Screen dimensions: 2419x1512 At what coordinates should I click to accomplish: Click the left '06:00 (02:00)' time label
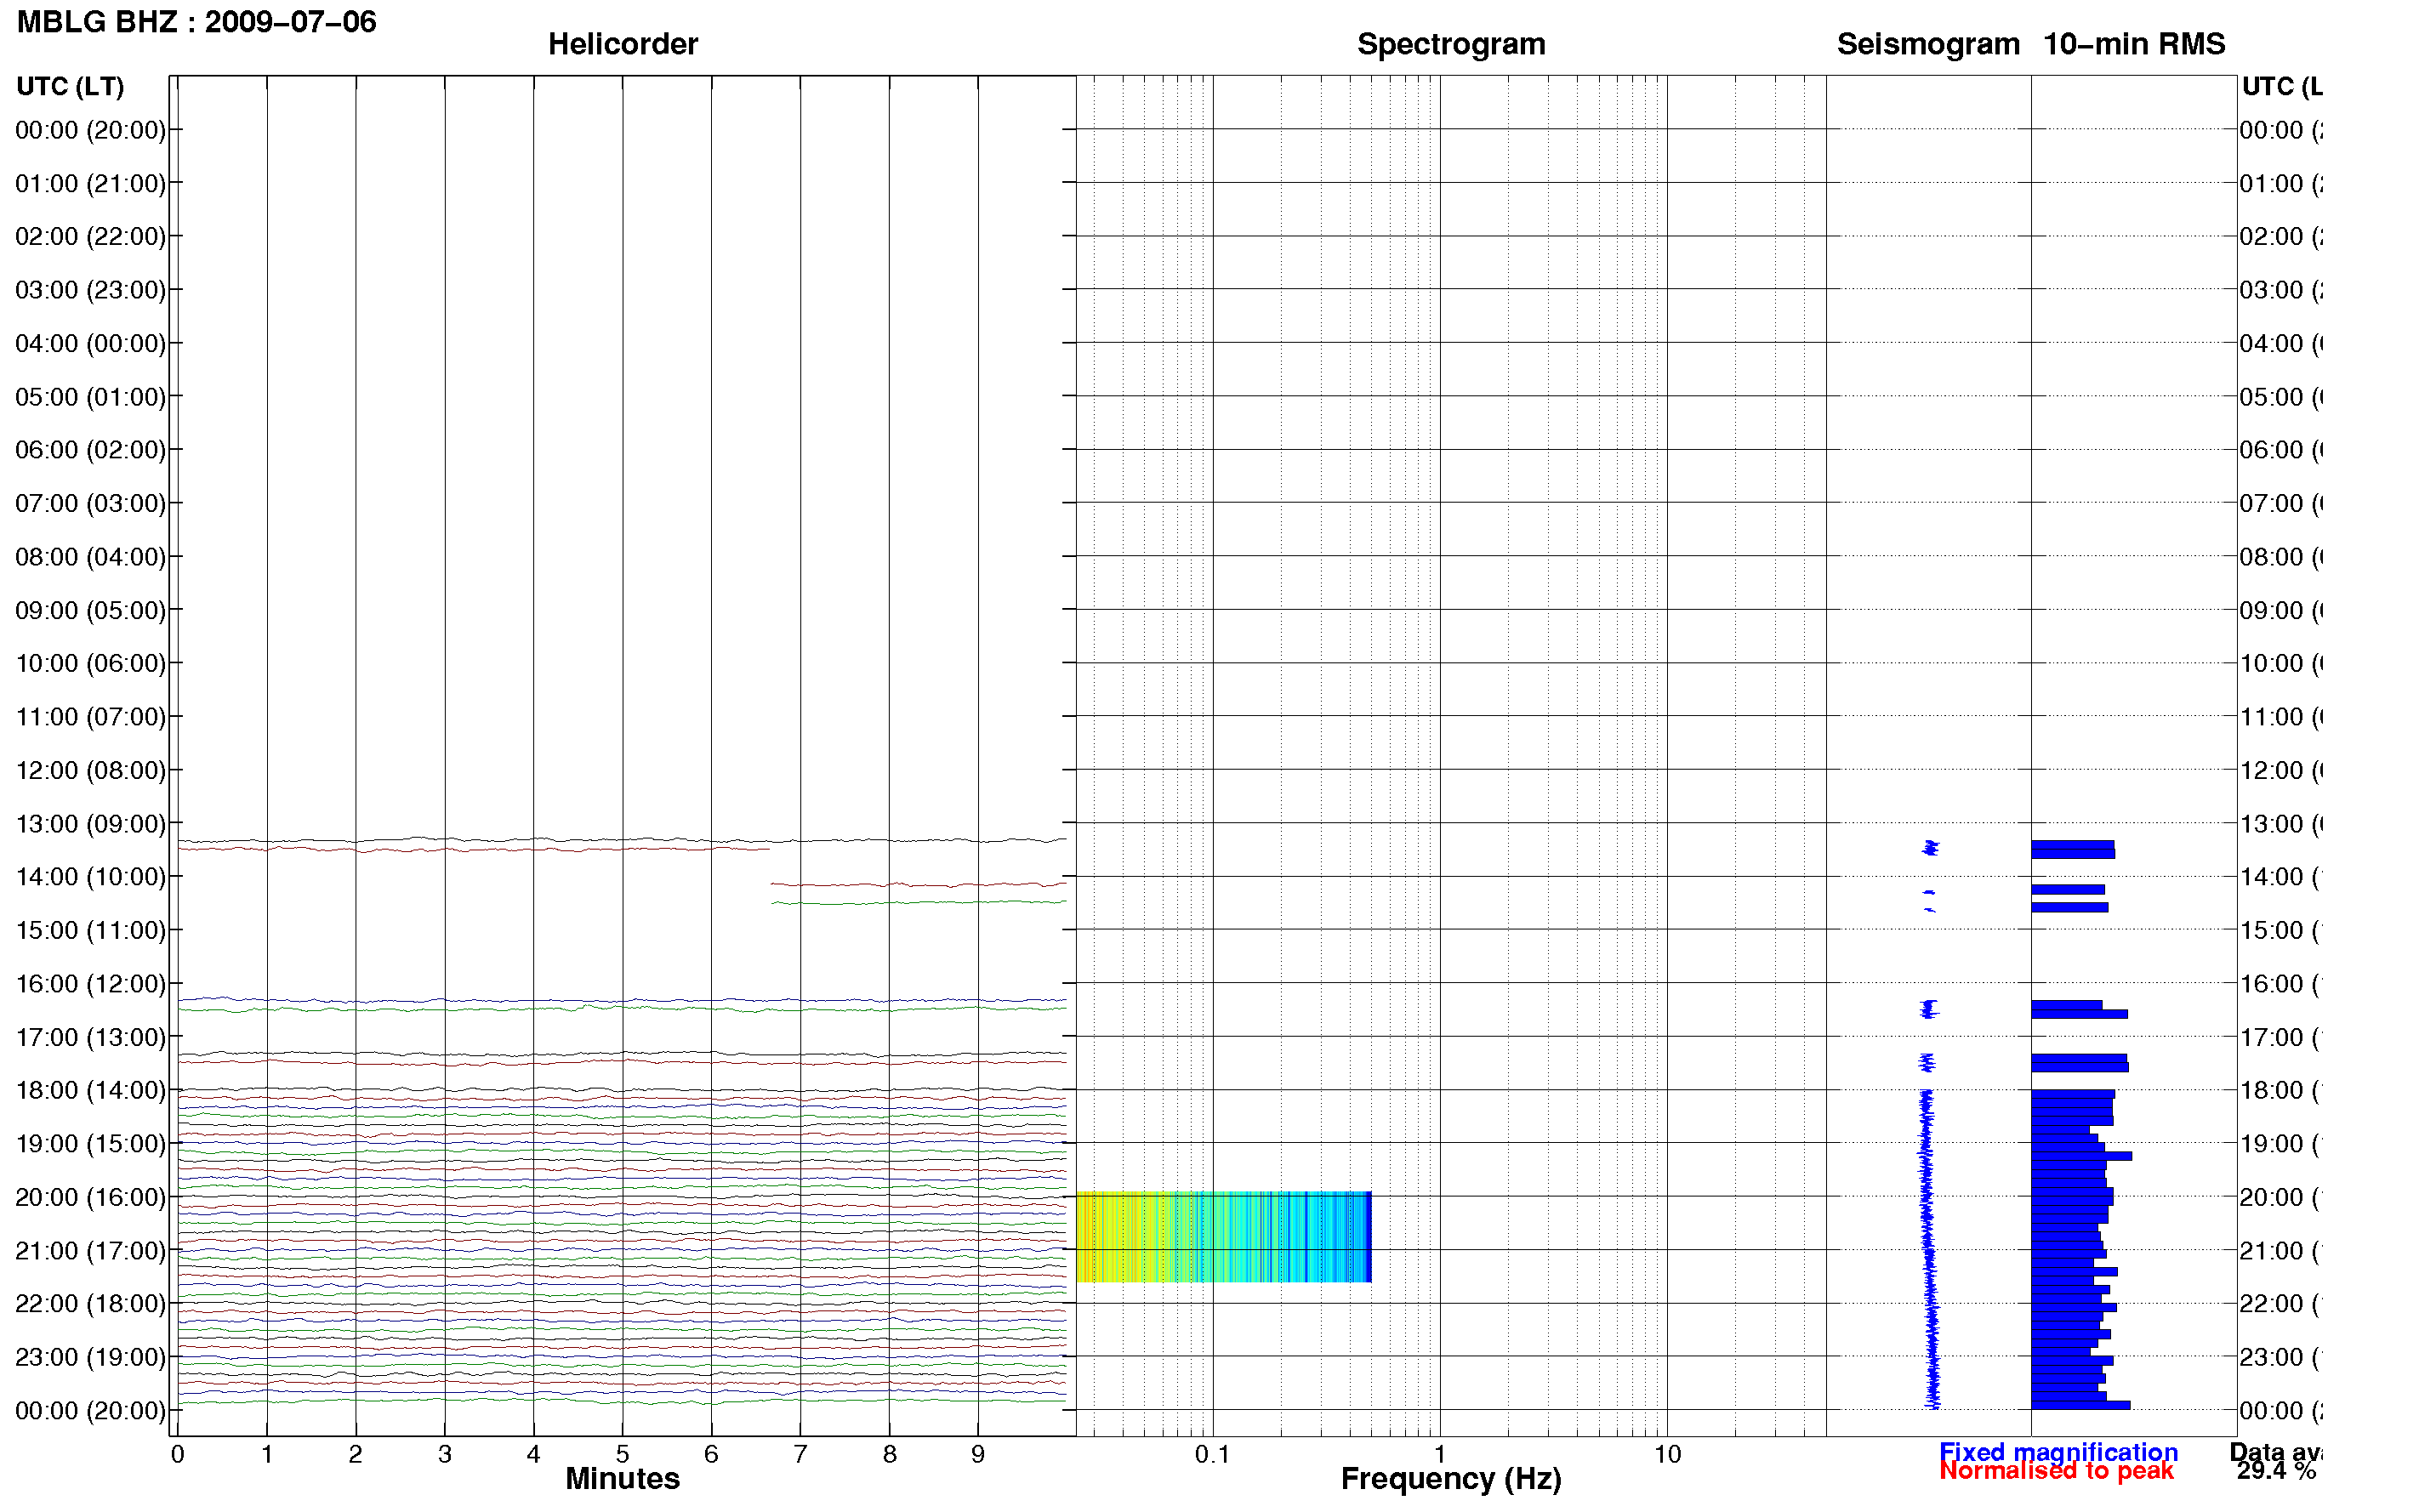tap(90, 450)
